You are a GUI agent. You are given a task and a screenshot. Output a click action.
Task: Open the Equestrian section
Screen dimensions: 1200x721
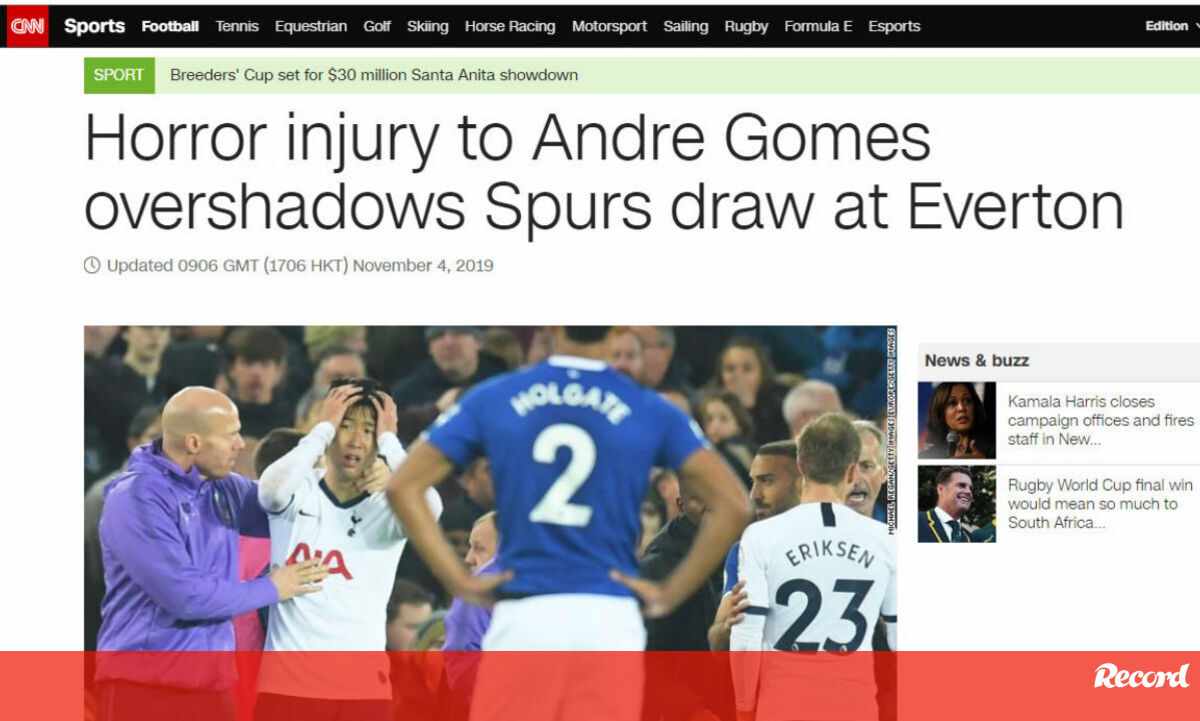[311, 27]
